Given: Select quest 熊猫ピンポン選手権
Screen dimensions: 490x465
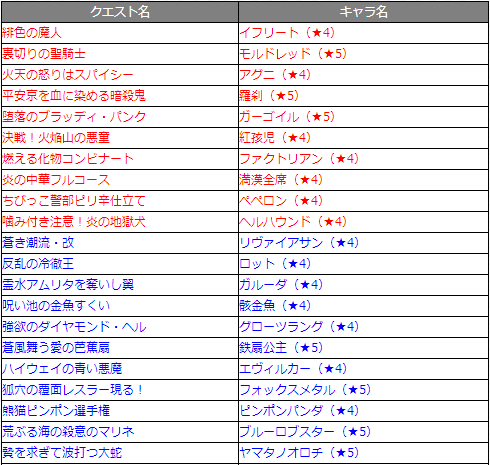Looking at the screenshot, I should click(56, 411).
